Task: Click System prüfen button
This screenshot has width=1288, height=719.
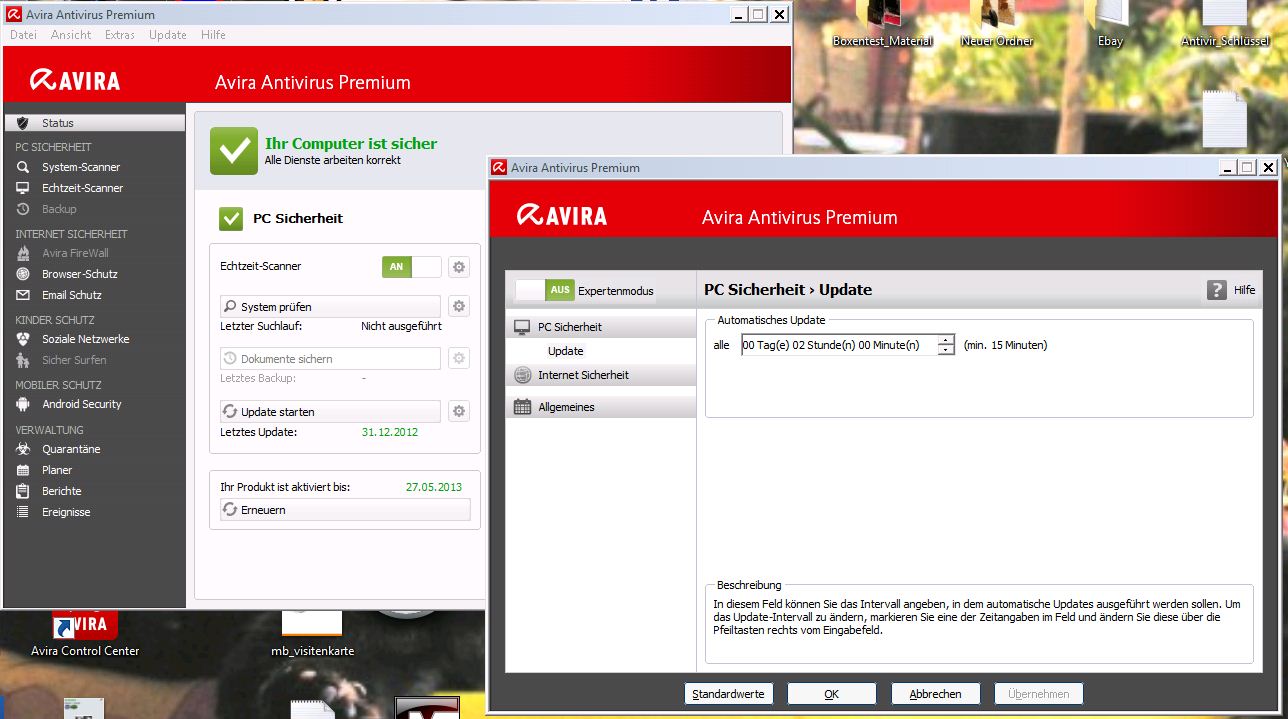Action: pos(330,306)
